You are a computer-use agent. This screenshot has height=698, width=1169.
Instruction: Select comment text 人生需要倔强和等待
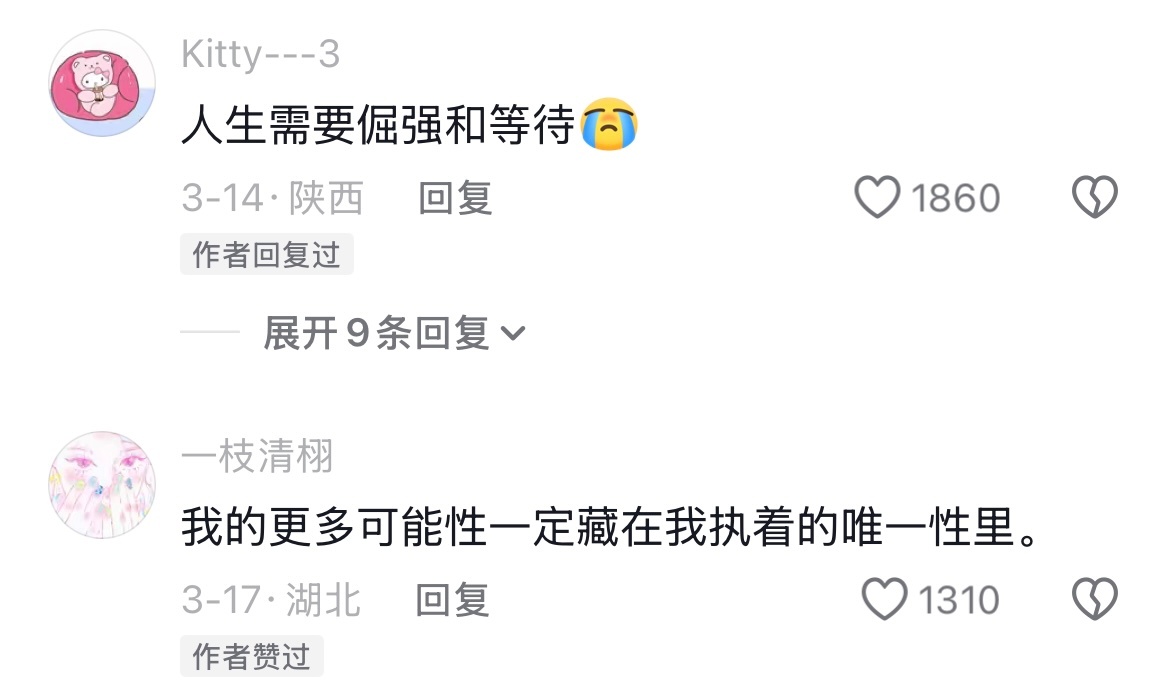(378, 125)
